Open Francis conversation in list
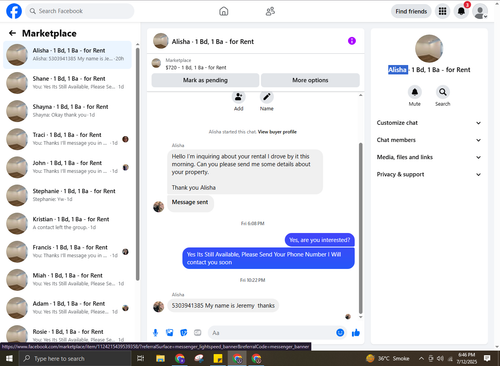Image resolution: width=500 pixels, height=366 pixels. click(68, 251)
